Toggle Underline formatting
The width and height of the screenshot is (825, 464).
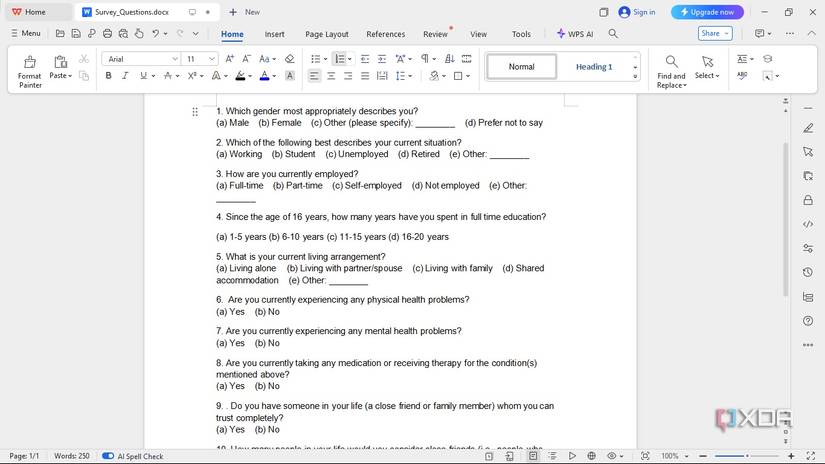pos(143,76)
